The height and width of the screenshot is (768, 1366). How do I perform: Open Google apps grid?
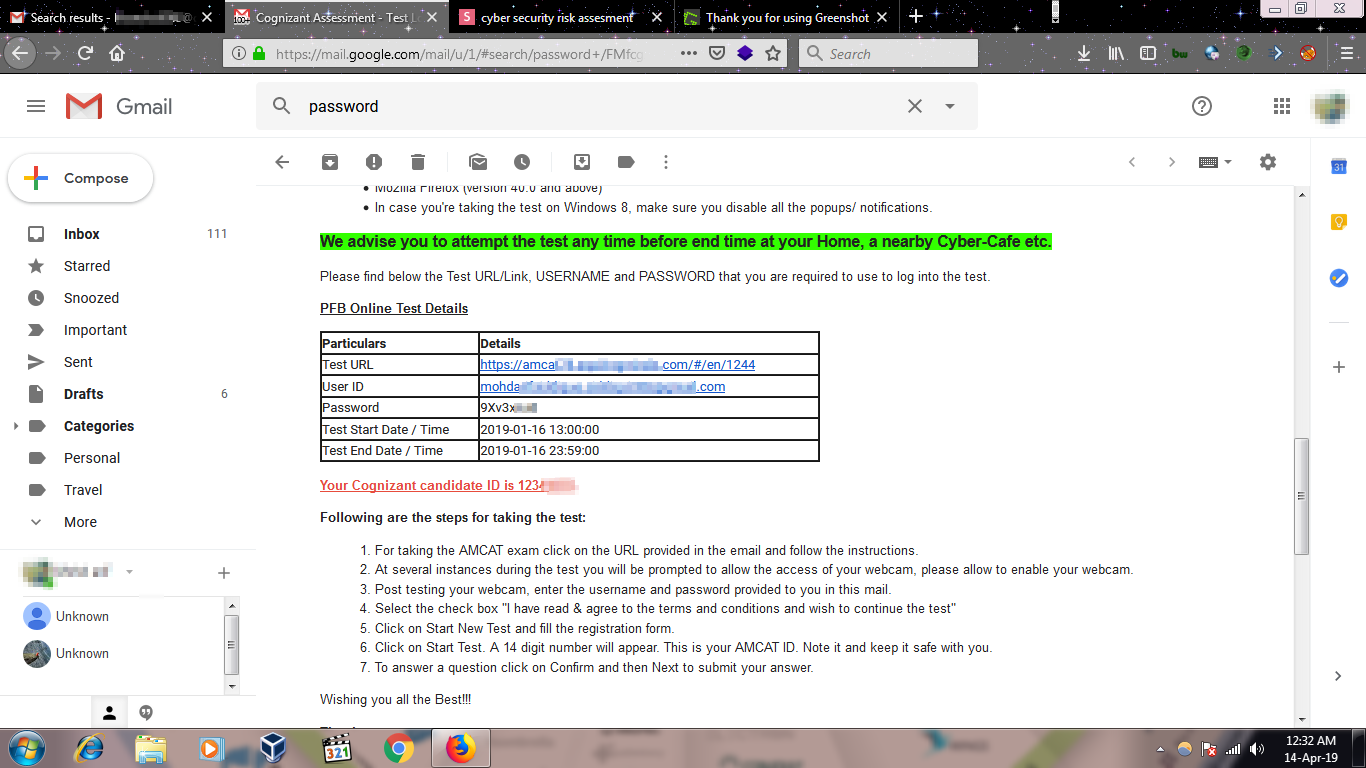click(1282, 106)
